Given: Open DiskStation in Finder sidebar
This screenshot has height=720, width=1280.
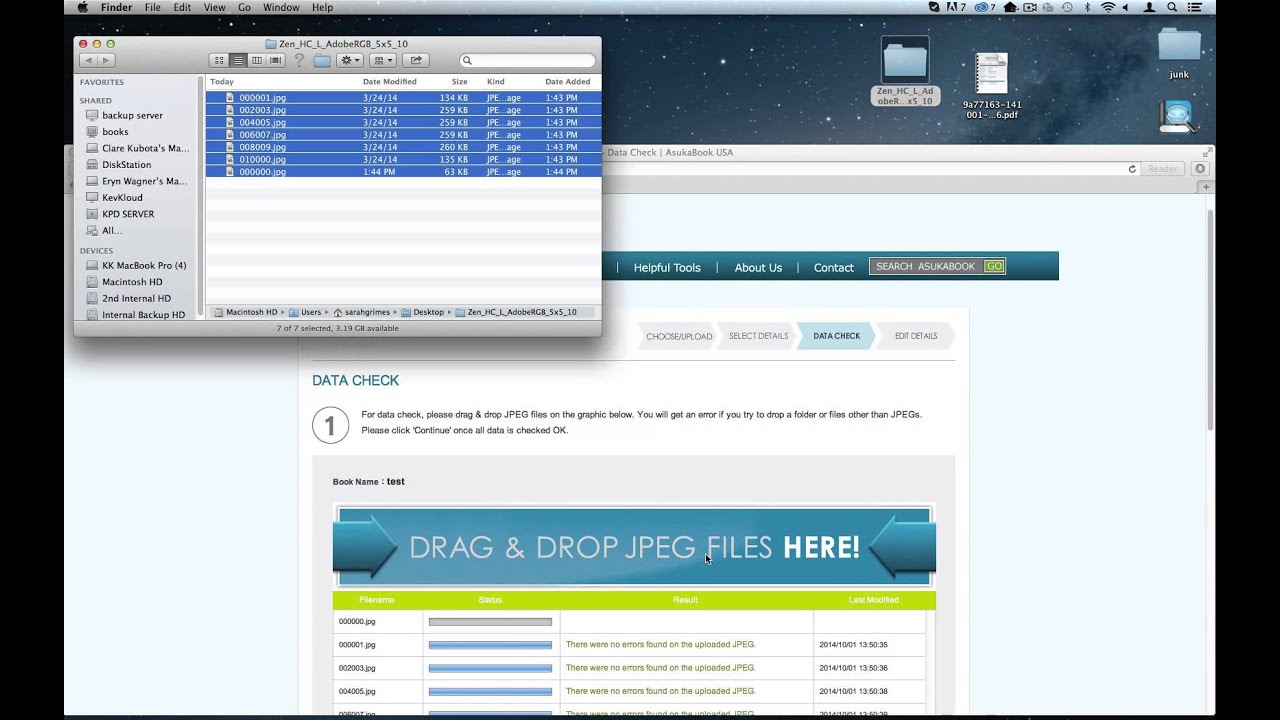Looking at the screenshot, I should point(126,165).
